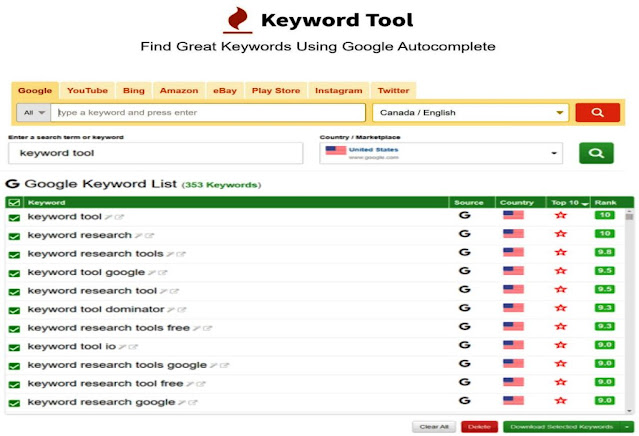639x436 pixels.
Task: Click edit pencil for 'keyword tool io'
Action: coord(122,347)
